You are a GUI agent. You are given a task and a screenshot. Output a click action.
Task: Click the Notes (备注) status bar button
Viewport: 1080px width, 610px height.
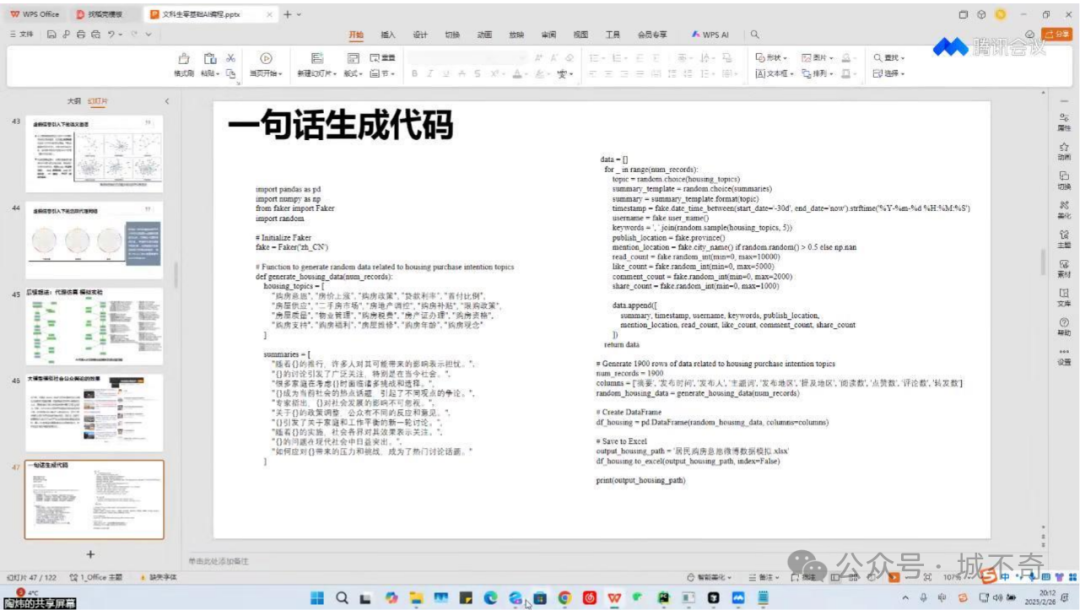coord(763,577)
